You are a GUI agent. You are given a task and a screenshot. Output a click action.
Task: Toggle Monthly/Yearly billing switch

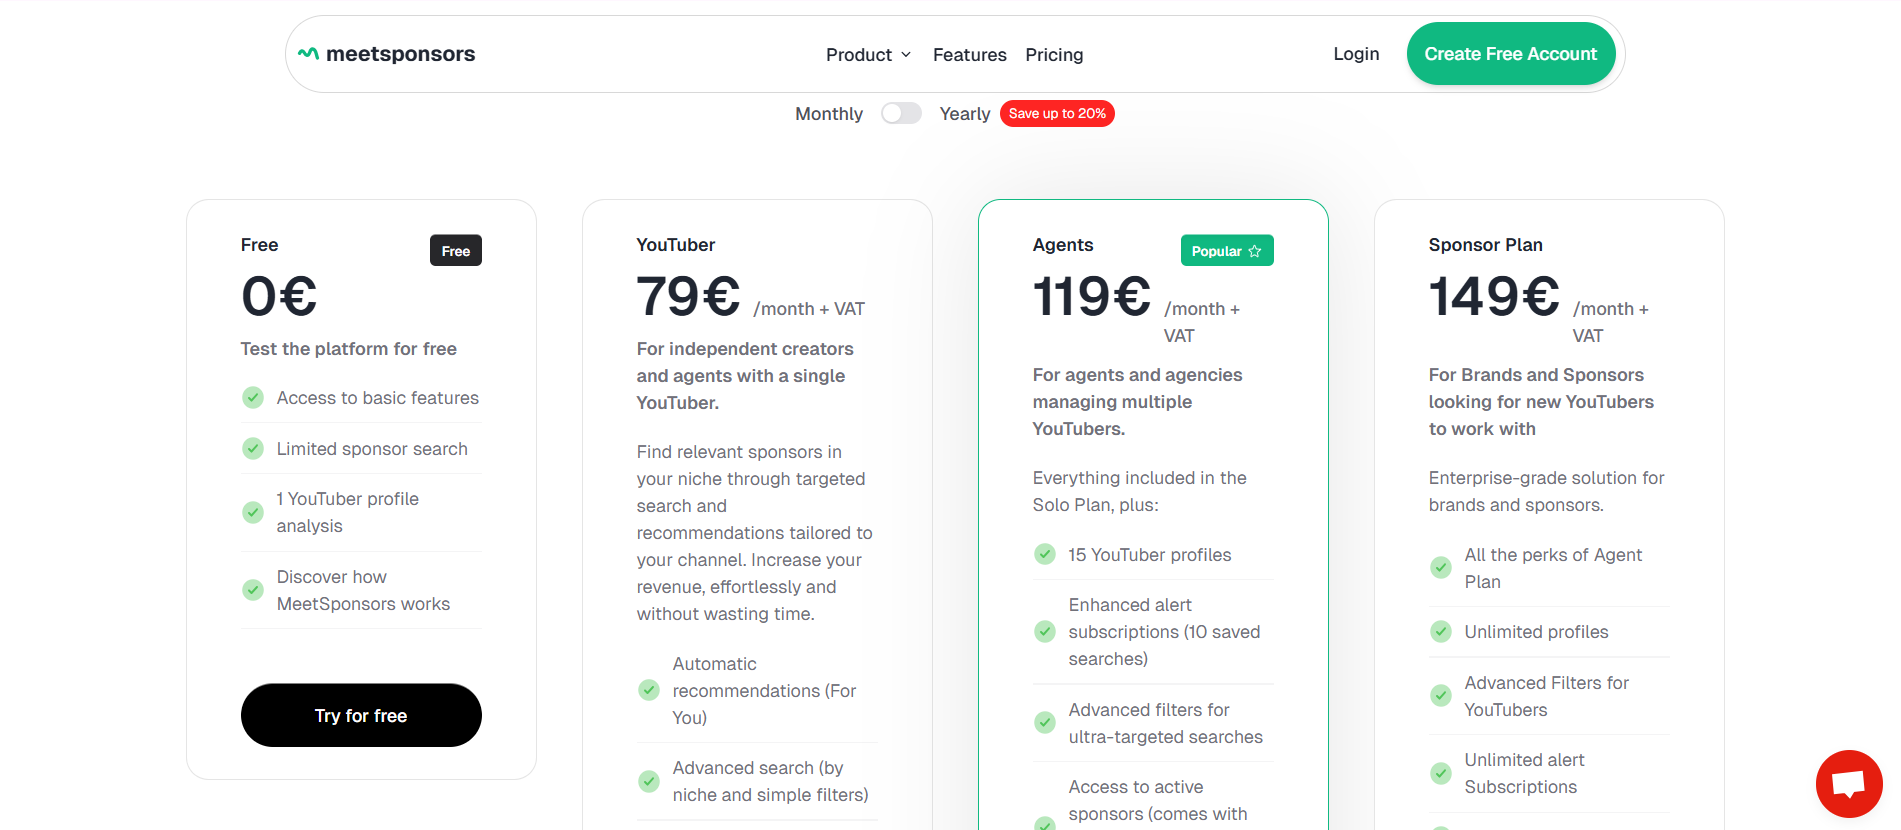(901, 113)
